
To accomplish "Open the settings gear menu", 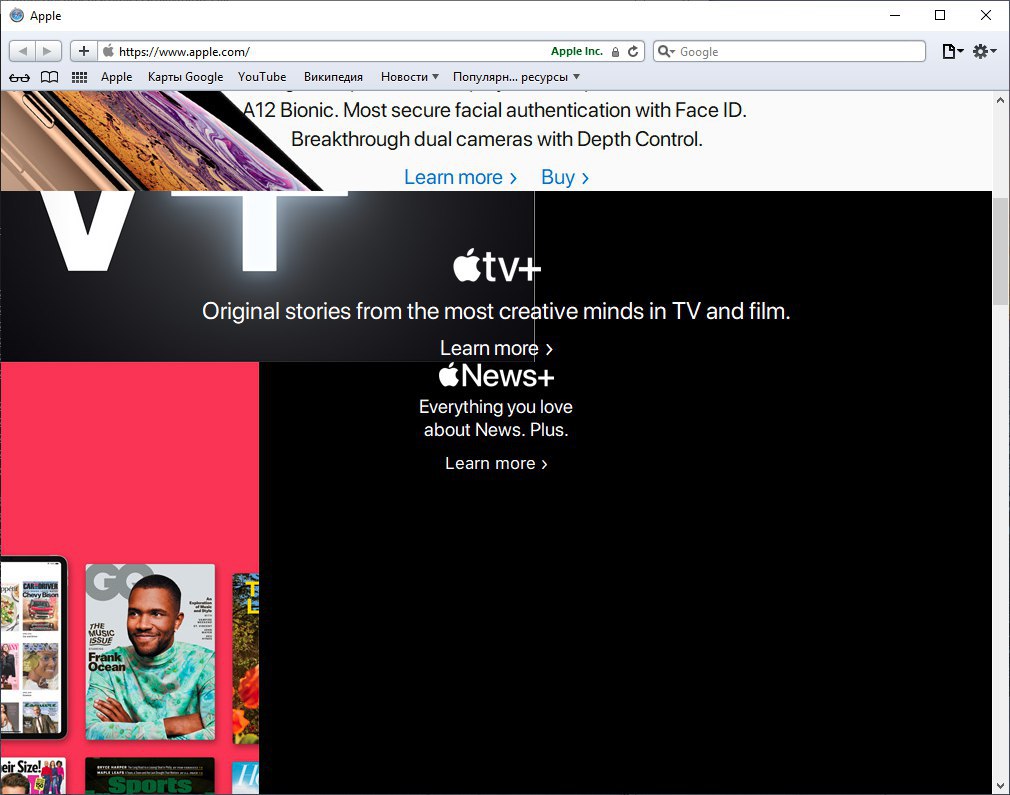I will (x=984, y=52).
